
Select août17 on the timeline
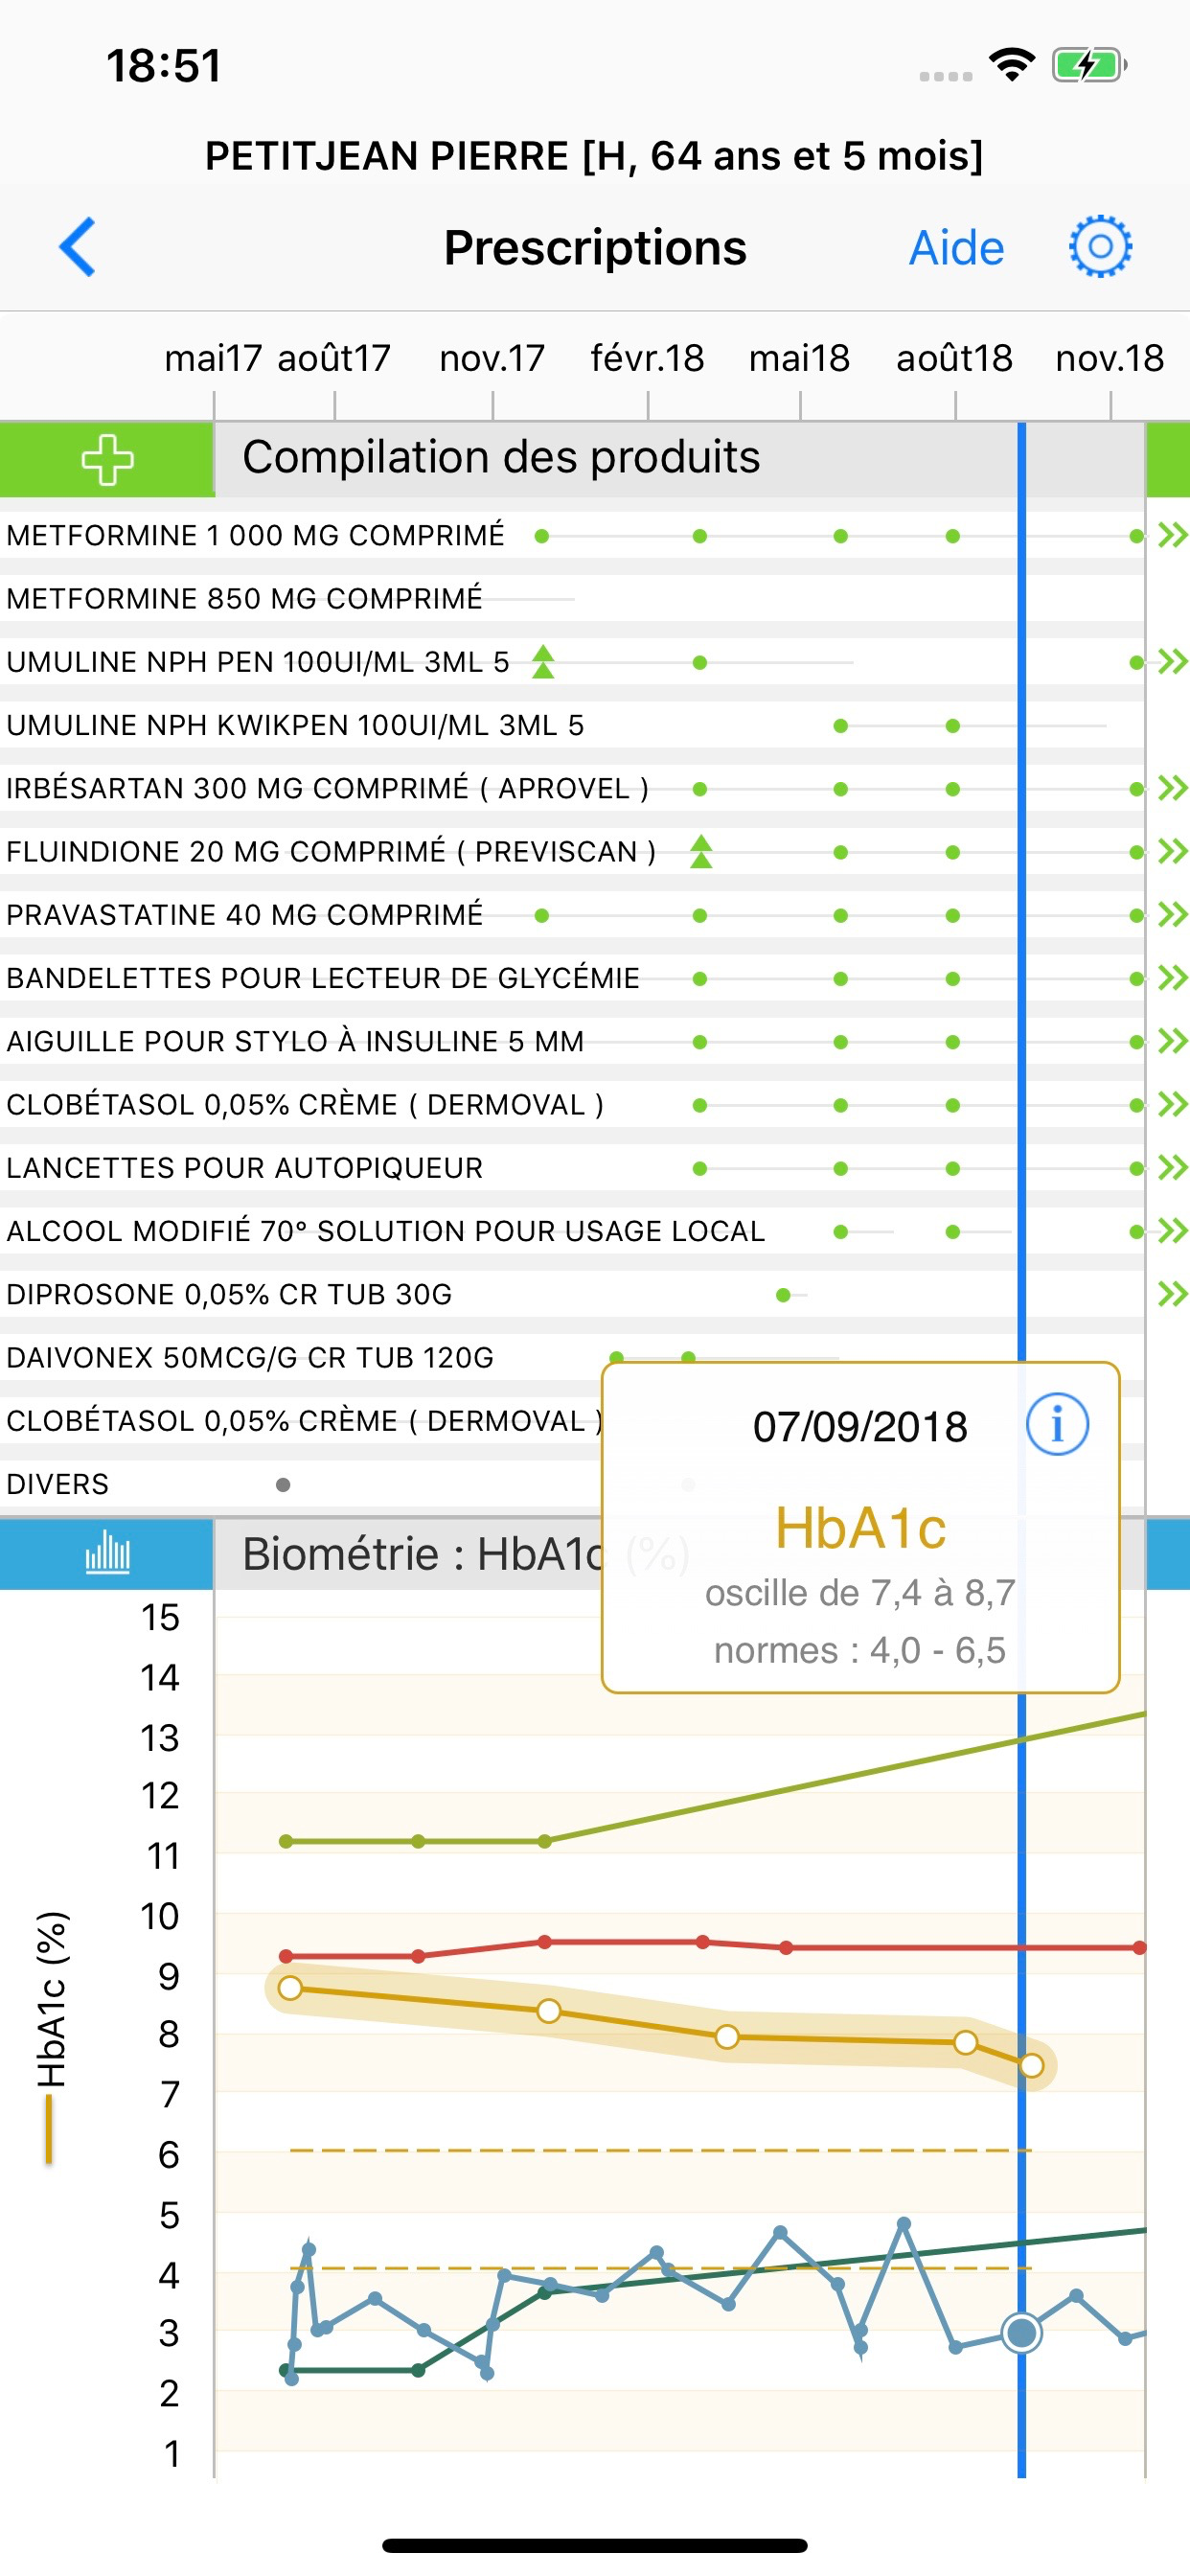pyautogui.click(x=334, y=359)
